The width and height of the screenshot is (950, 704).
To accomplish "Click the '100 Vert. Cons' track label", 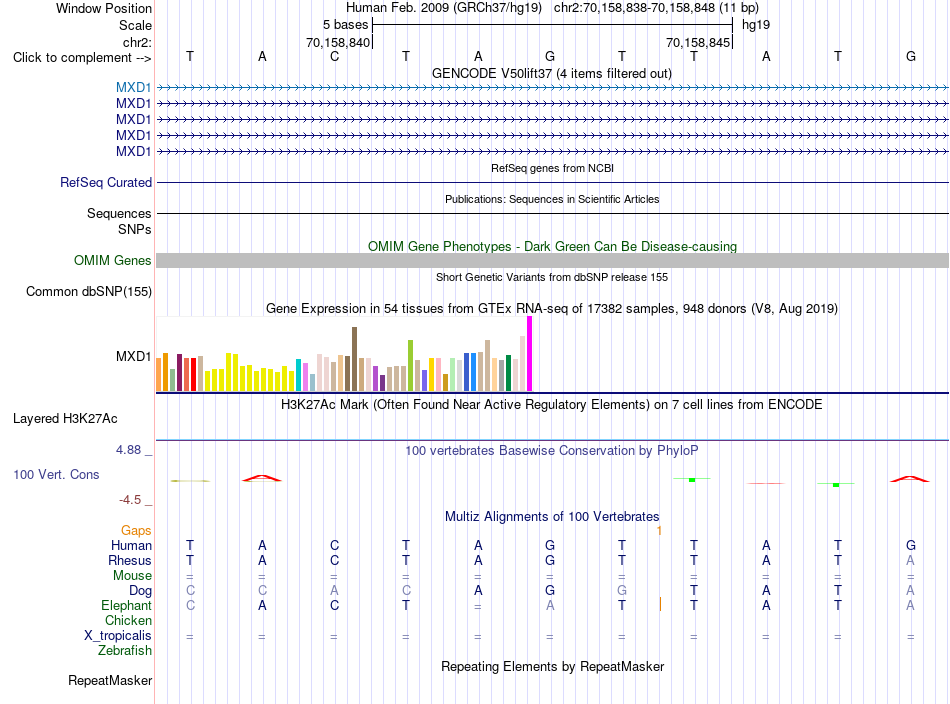I will [x=56, y=474].
